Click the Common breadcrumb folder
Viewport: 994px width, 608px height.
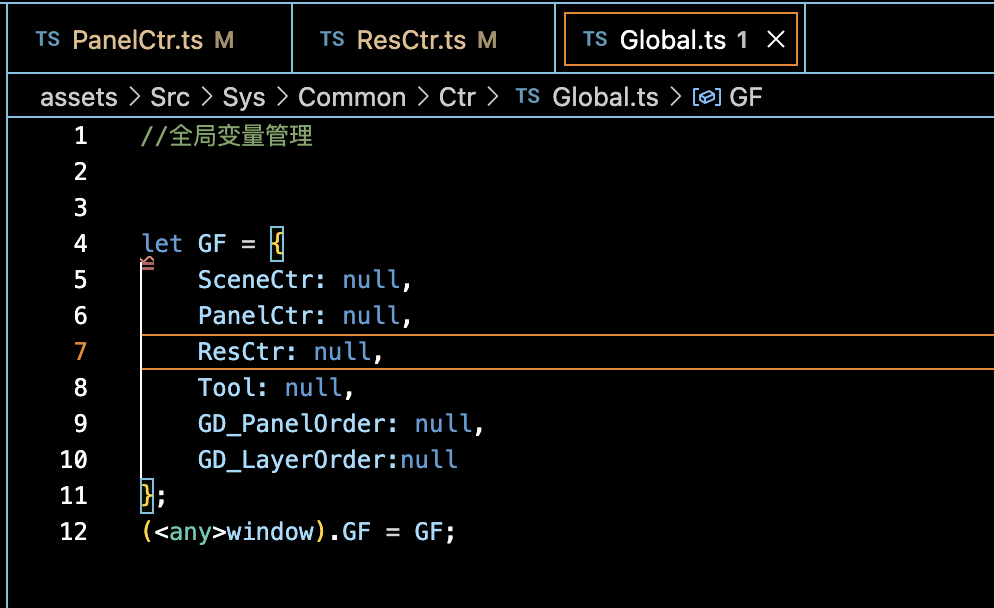(352, 97)
